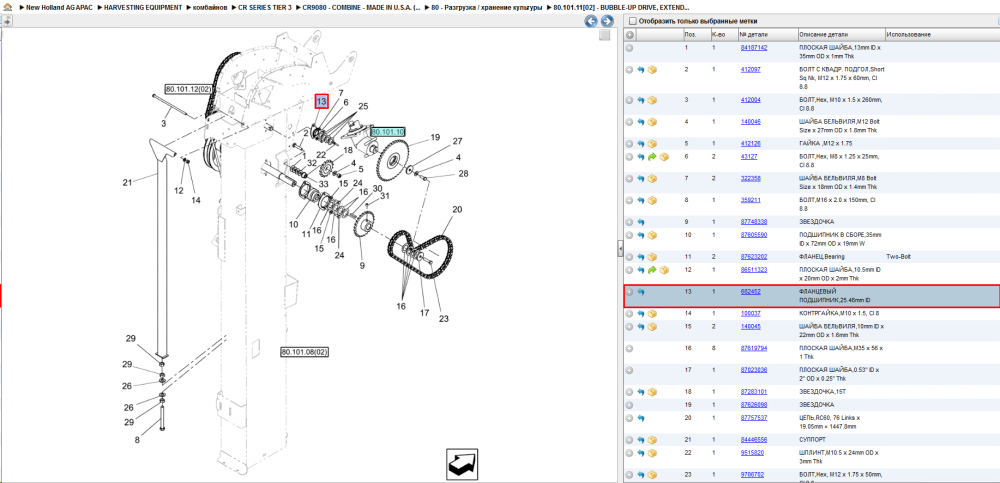
Task: Click box icon for part 359211
Action: (x=652, y=200)
